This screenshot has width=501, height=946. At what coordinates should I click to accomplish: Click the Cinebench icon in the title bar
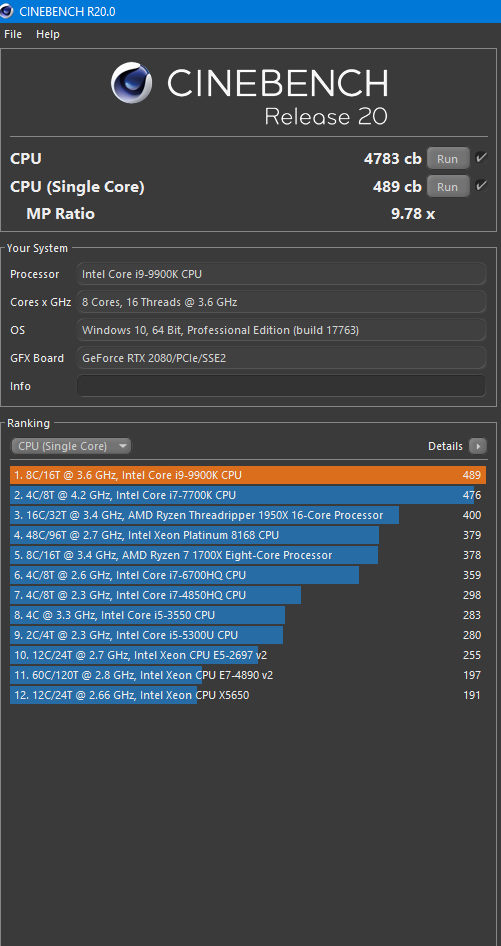pos(7,11)
